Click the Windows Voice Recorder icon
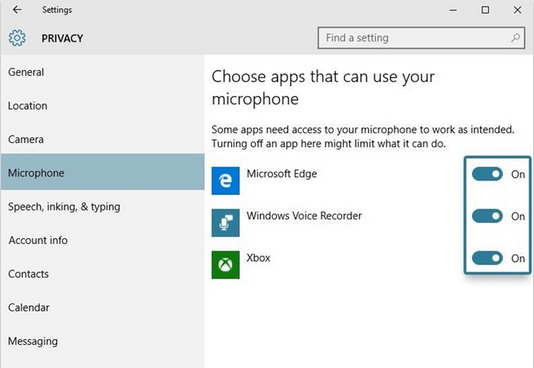534x368 pixels. click(x=225, y=223)
